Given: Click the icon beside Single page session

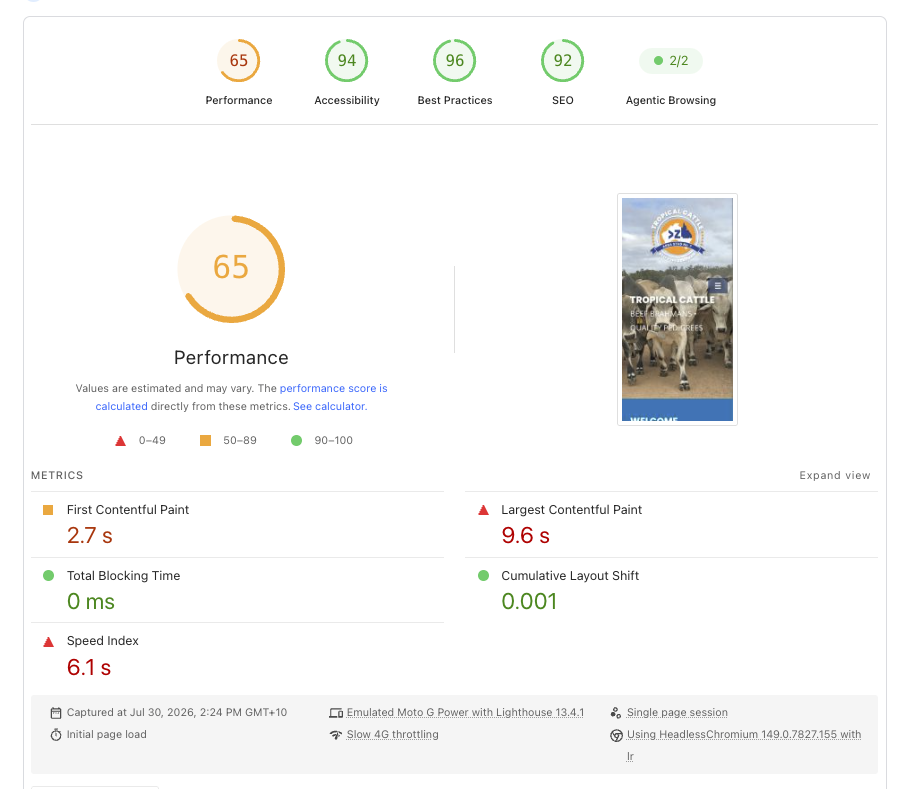Looking at the screenshot, I should (x=616, y=713).
